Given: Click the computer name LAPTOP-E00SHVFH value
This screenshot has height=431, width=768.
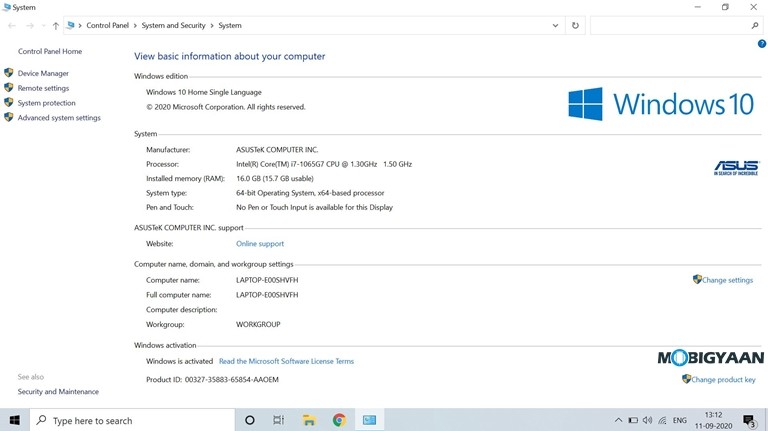Looking at the screenshot, I should tap(267, 280).
